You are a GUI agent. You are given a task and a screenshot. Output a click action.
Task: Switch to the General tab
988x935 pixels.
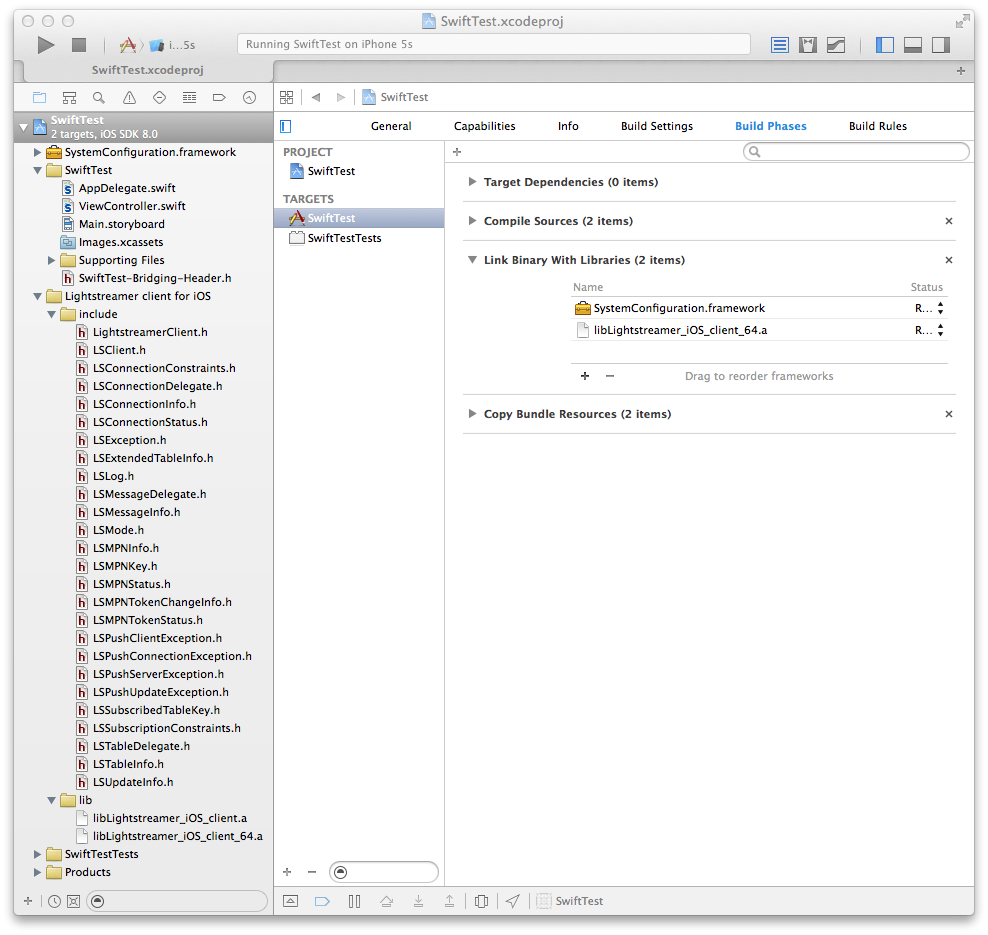[x=391, y=126]
